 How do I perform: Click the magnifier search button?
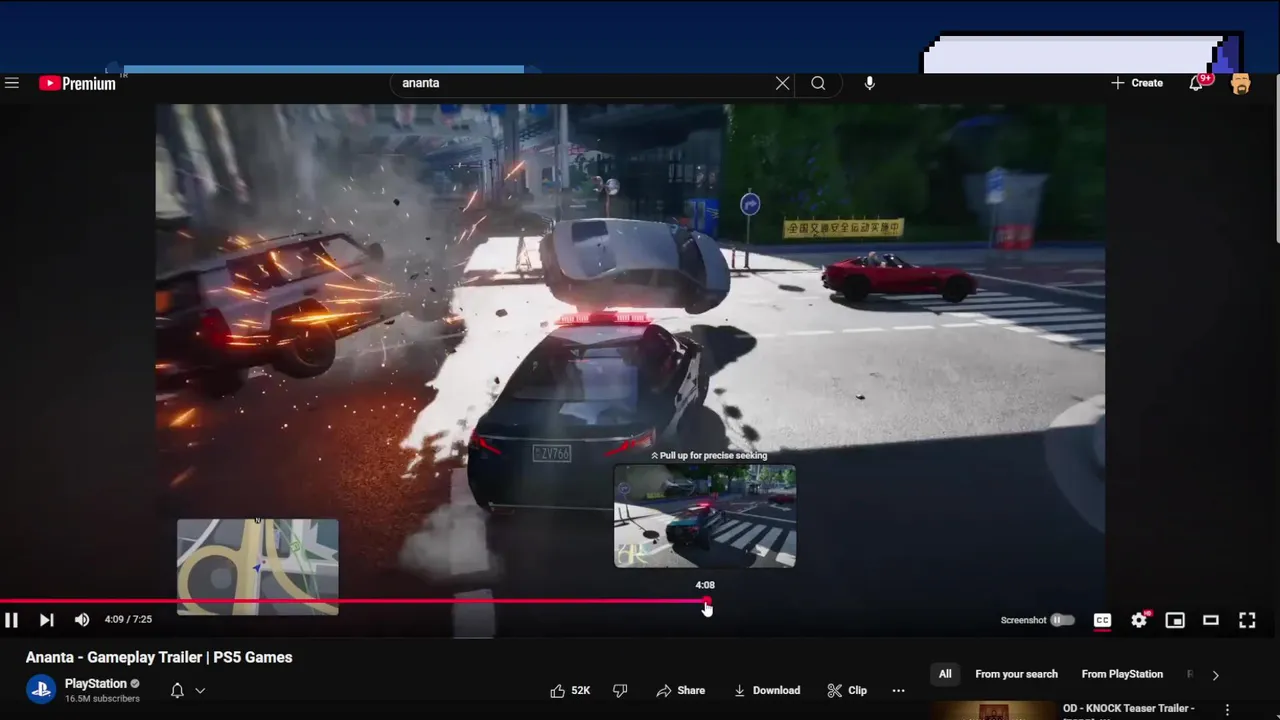coord(818,83)
